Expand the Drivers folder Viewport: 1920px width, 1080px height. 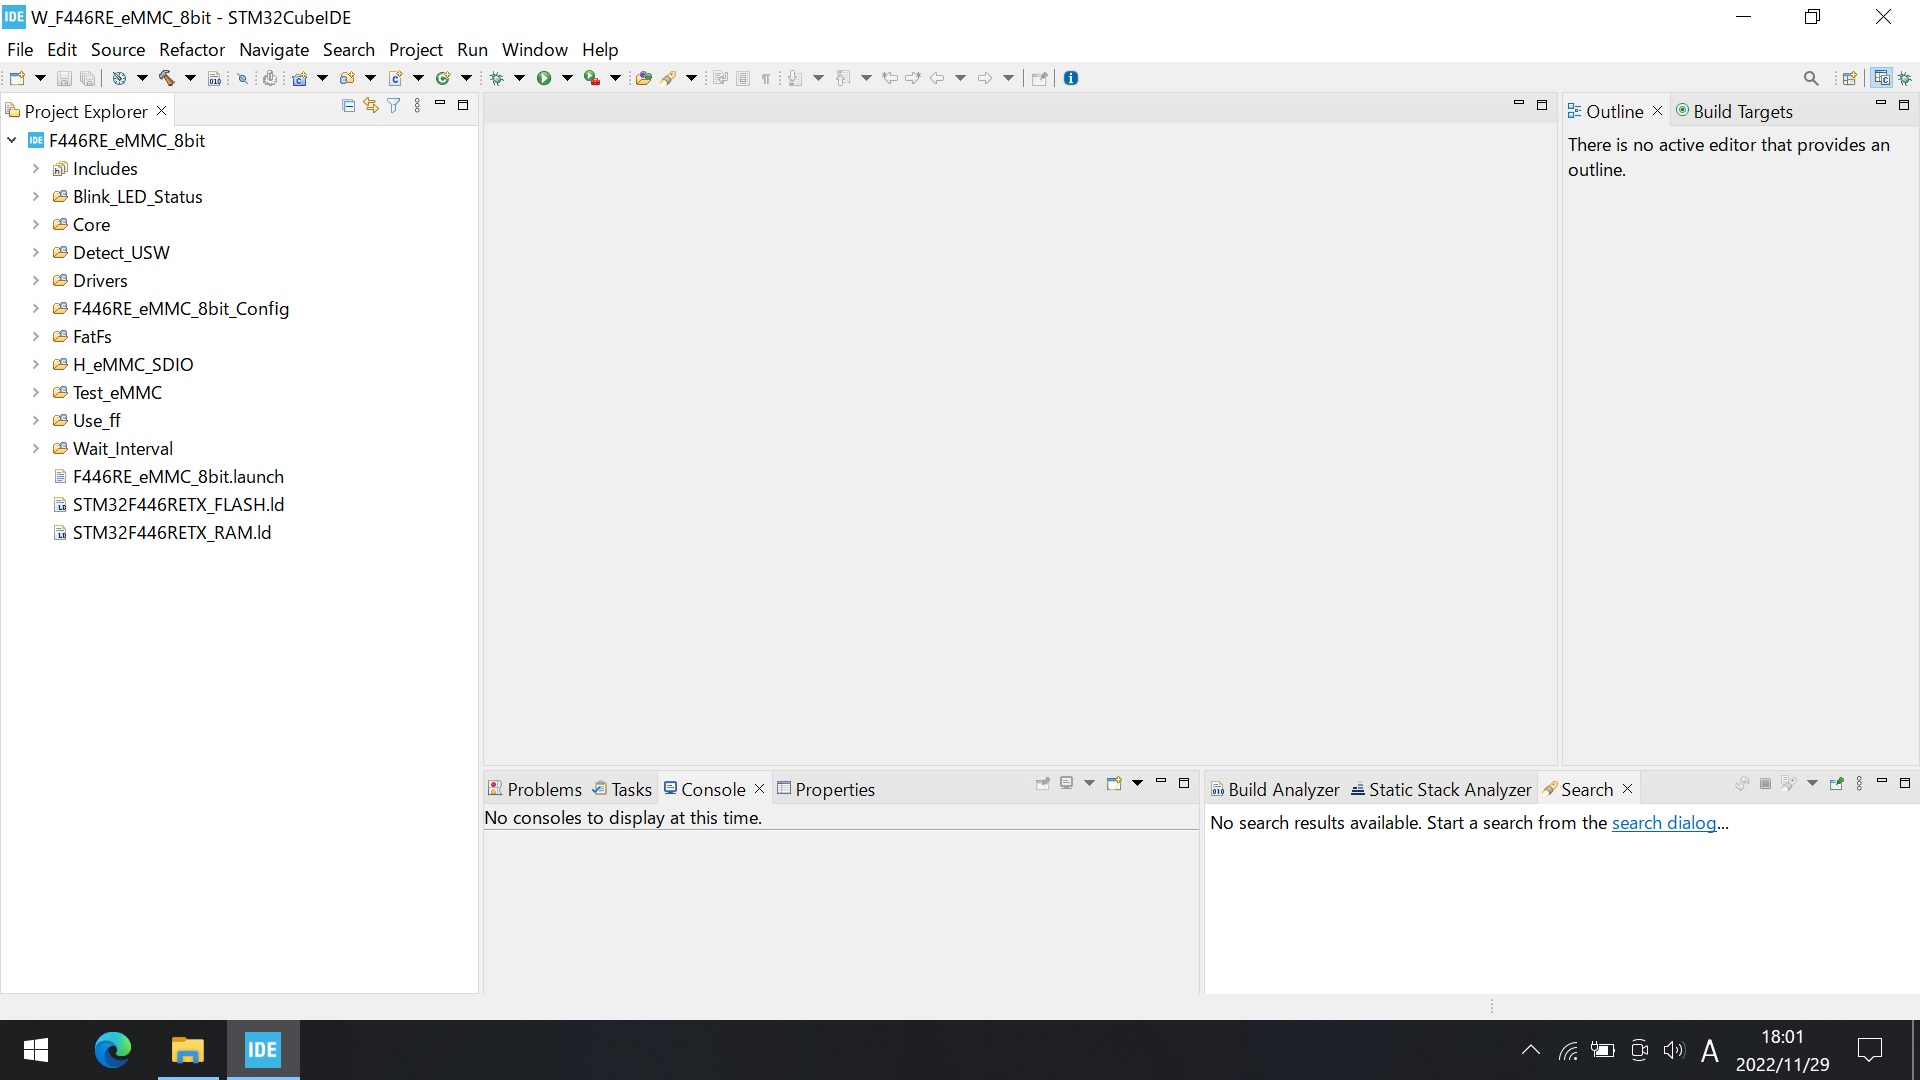click(x=36, y=281)
